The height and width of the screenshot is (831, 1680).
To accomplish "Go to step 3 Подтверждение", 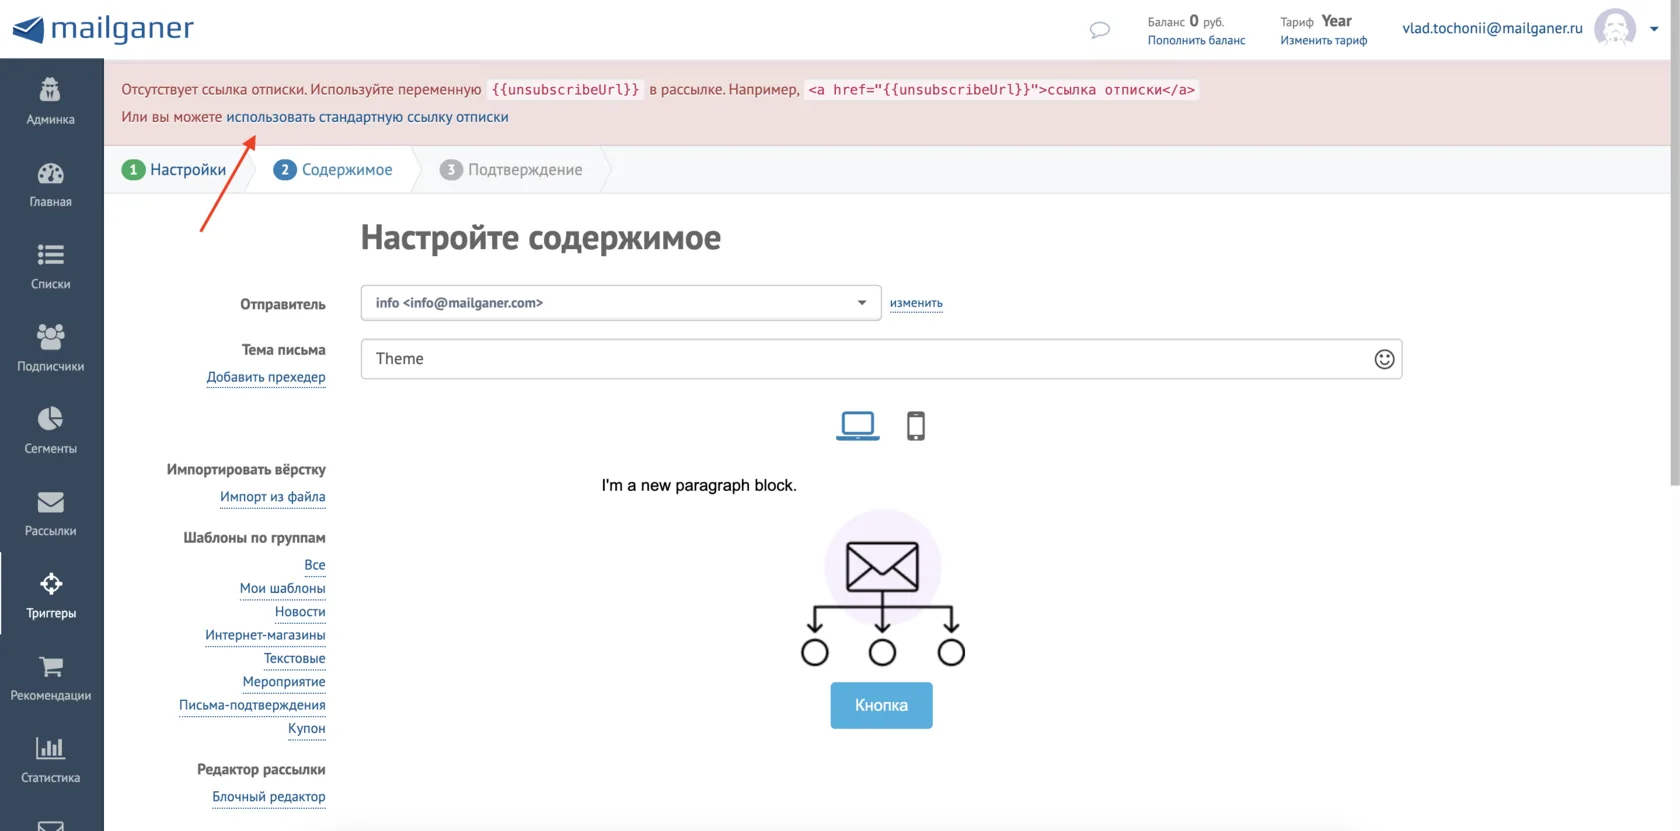I will tap(511, 170).
